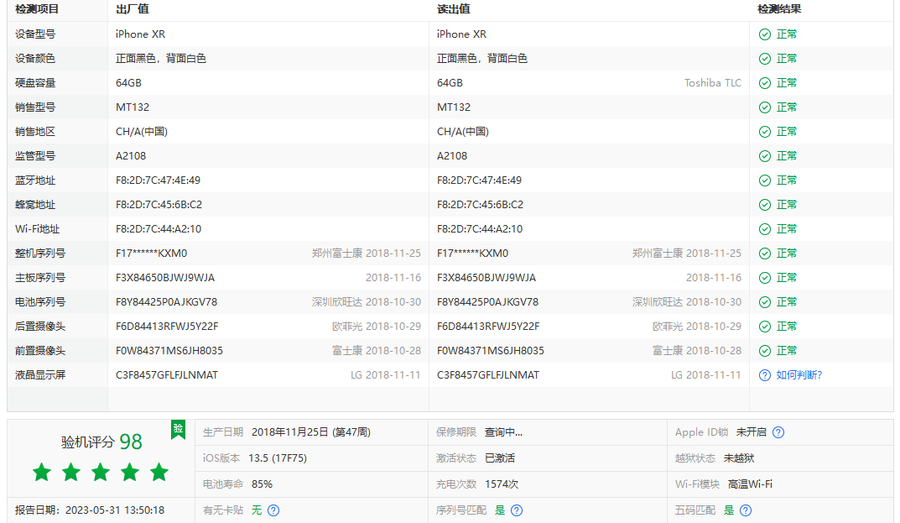Click read-out serial F17******KXM0
The image size is (900, 523).
472,254
